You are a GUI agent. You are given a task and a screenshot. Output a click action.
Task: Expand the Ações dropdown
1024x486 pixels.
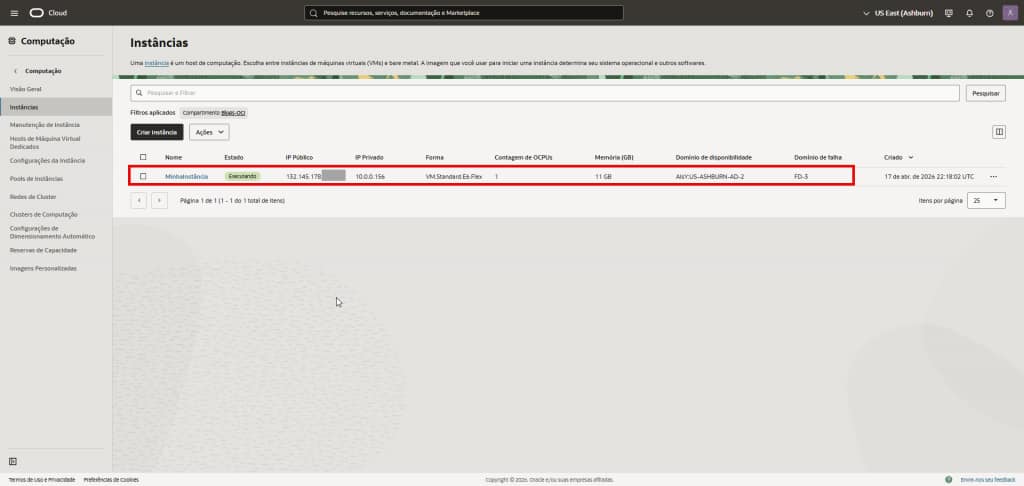209,132
